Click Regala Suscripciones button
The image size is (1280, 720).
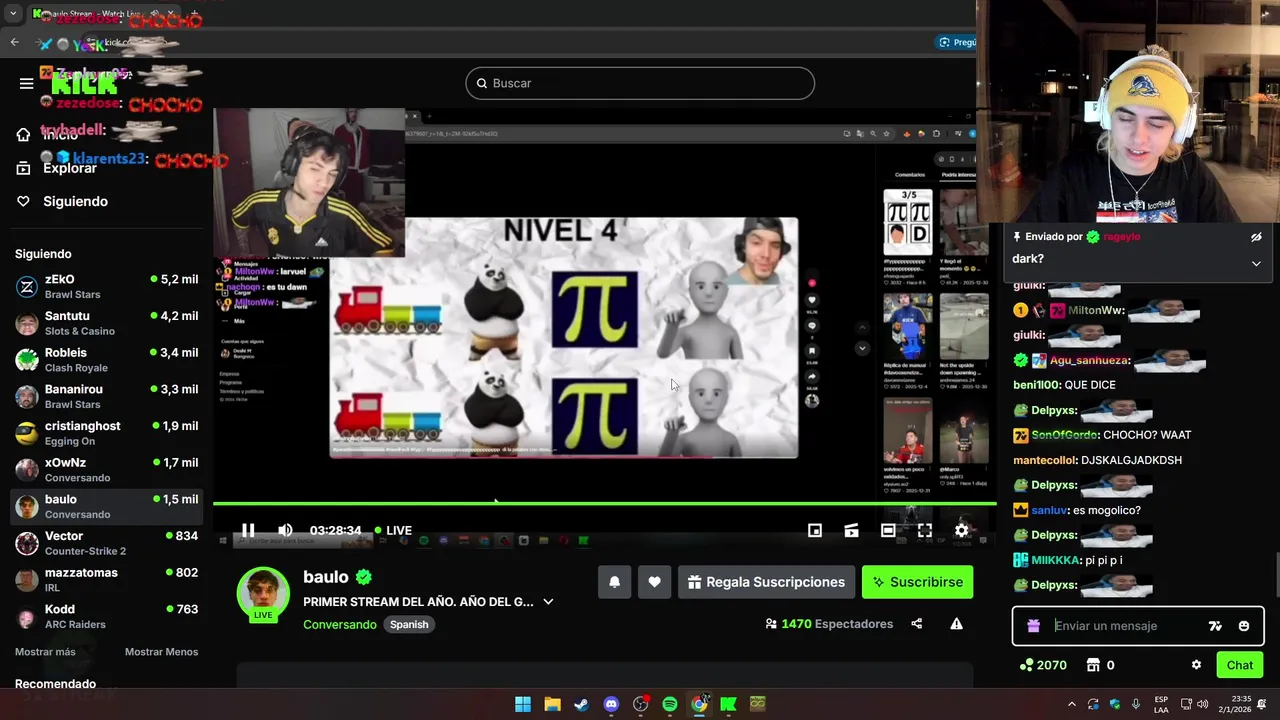tap(766, 582)
